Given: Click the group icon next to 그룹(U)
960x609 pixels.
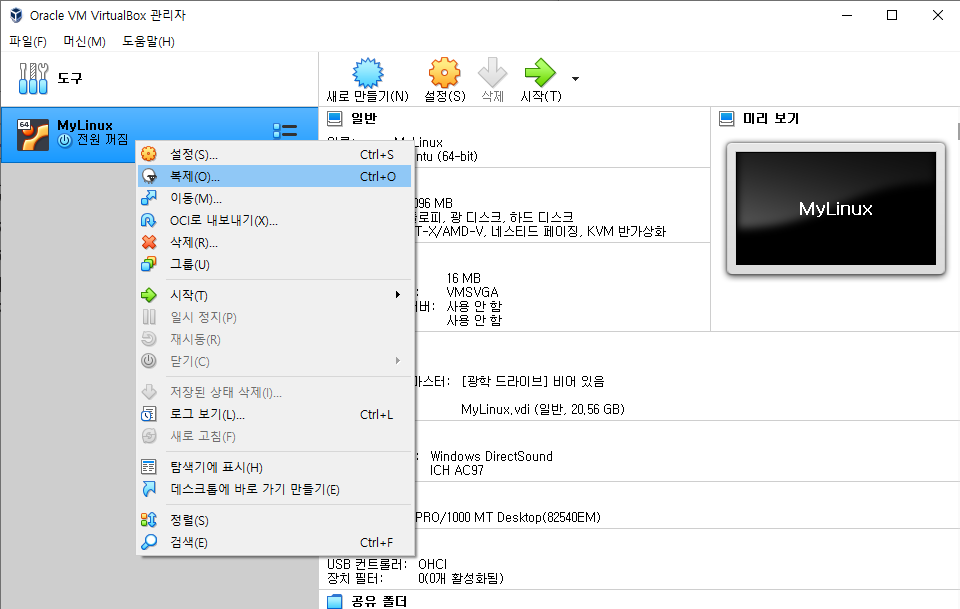Looking at the screenshot, I should tap(149, 264).
